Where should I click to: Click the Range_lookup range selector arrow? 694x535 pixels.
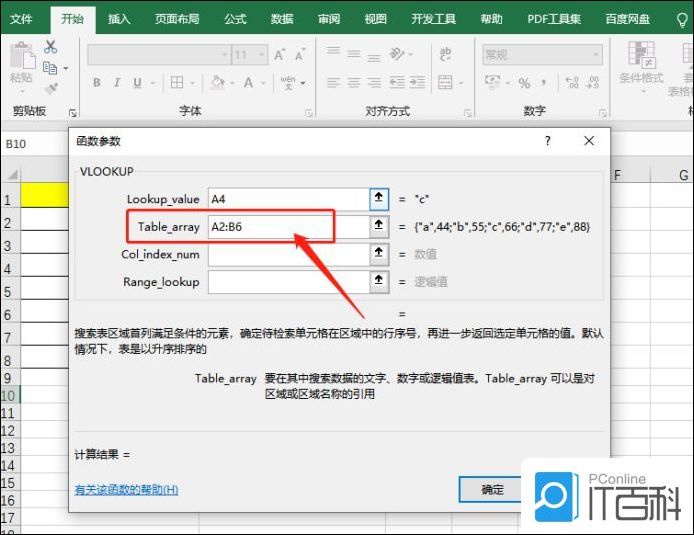pyautogui.click(x=379, y=281)
